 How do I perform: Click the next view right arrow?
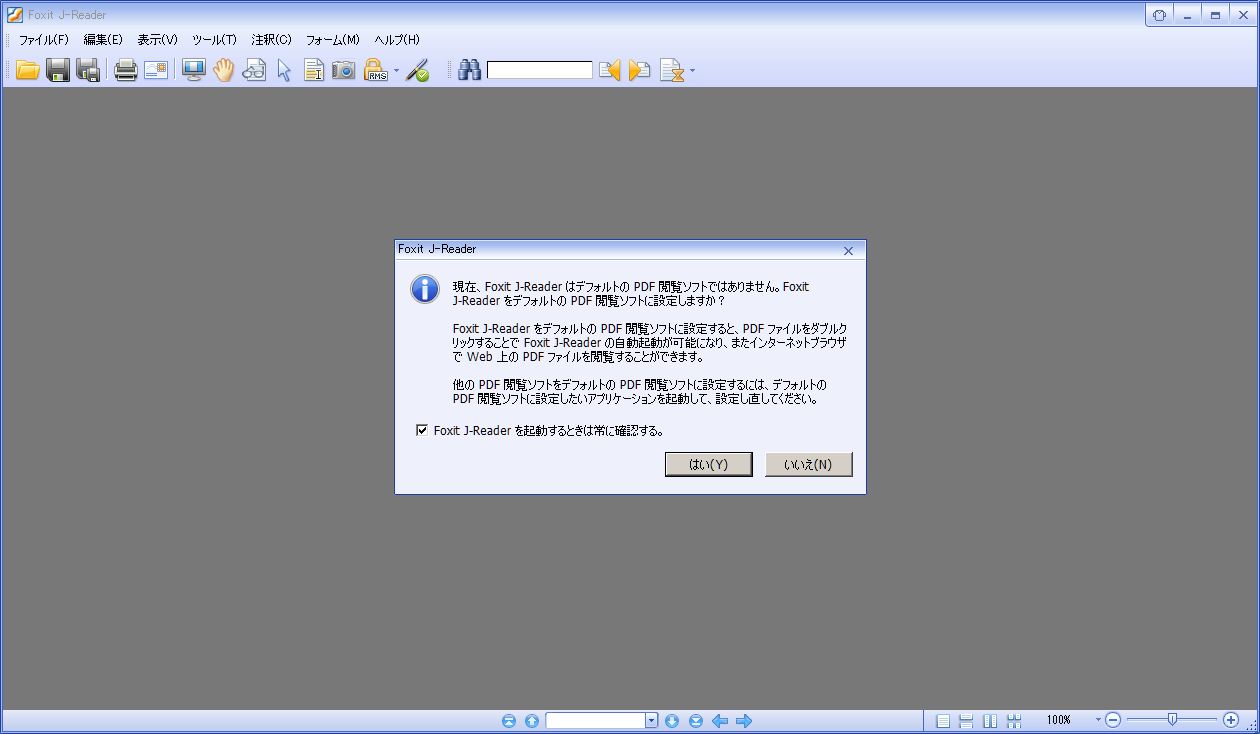pyautogui.click(x=744, y=720)
